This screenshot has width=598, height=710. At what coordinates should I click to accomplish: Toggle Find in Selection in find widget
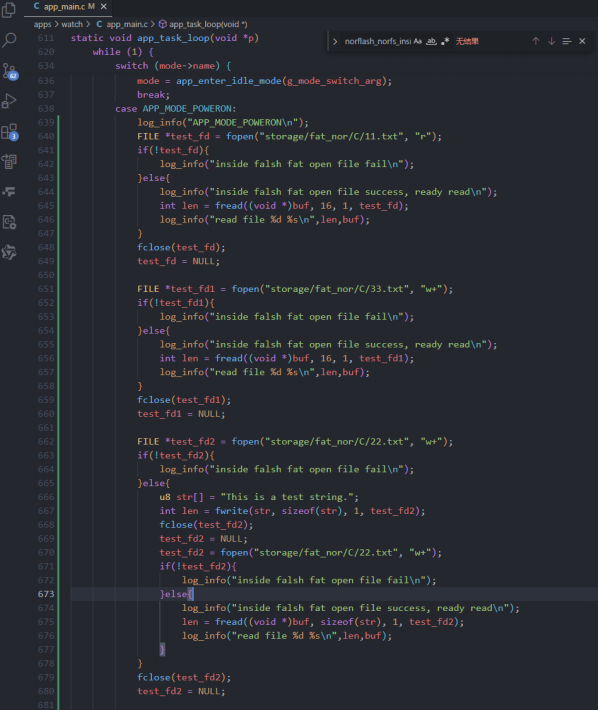point(567,41)
